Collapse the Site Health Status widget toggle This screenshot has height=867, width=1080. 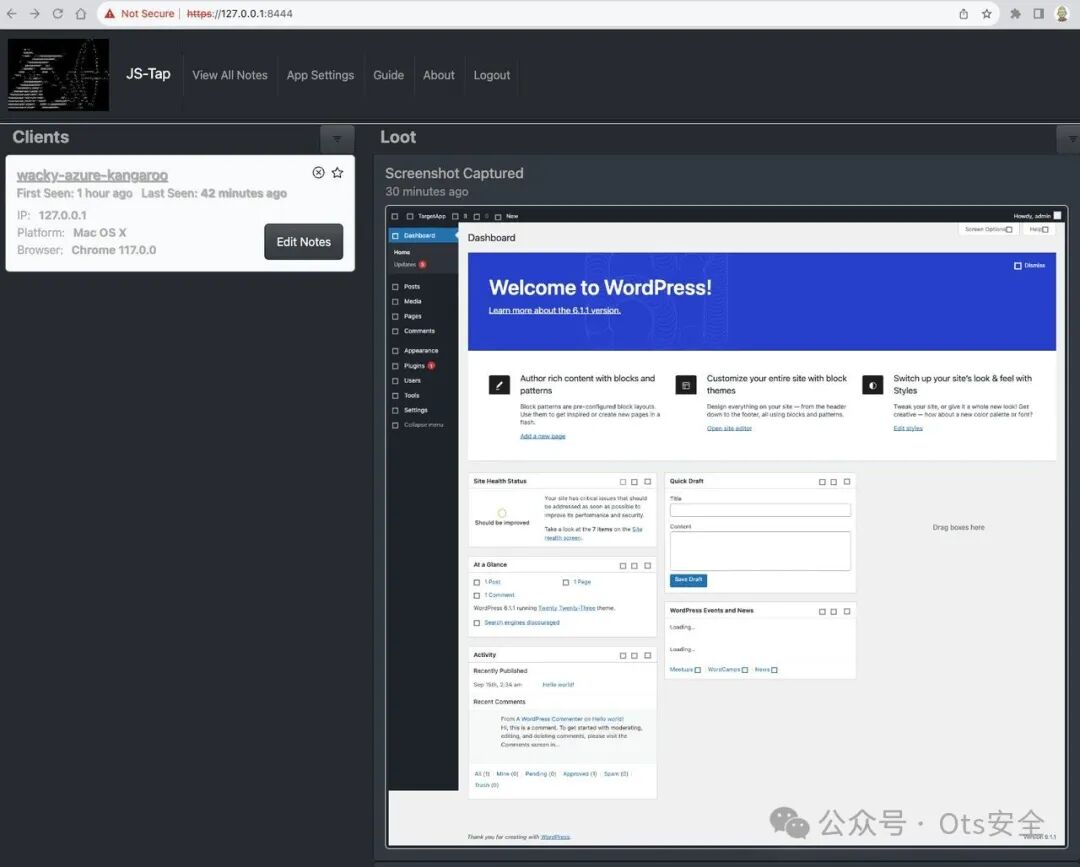pyautogui.click(x=647, y=482)
